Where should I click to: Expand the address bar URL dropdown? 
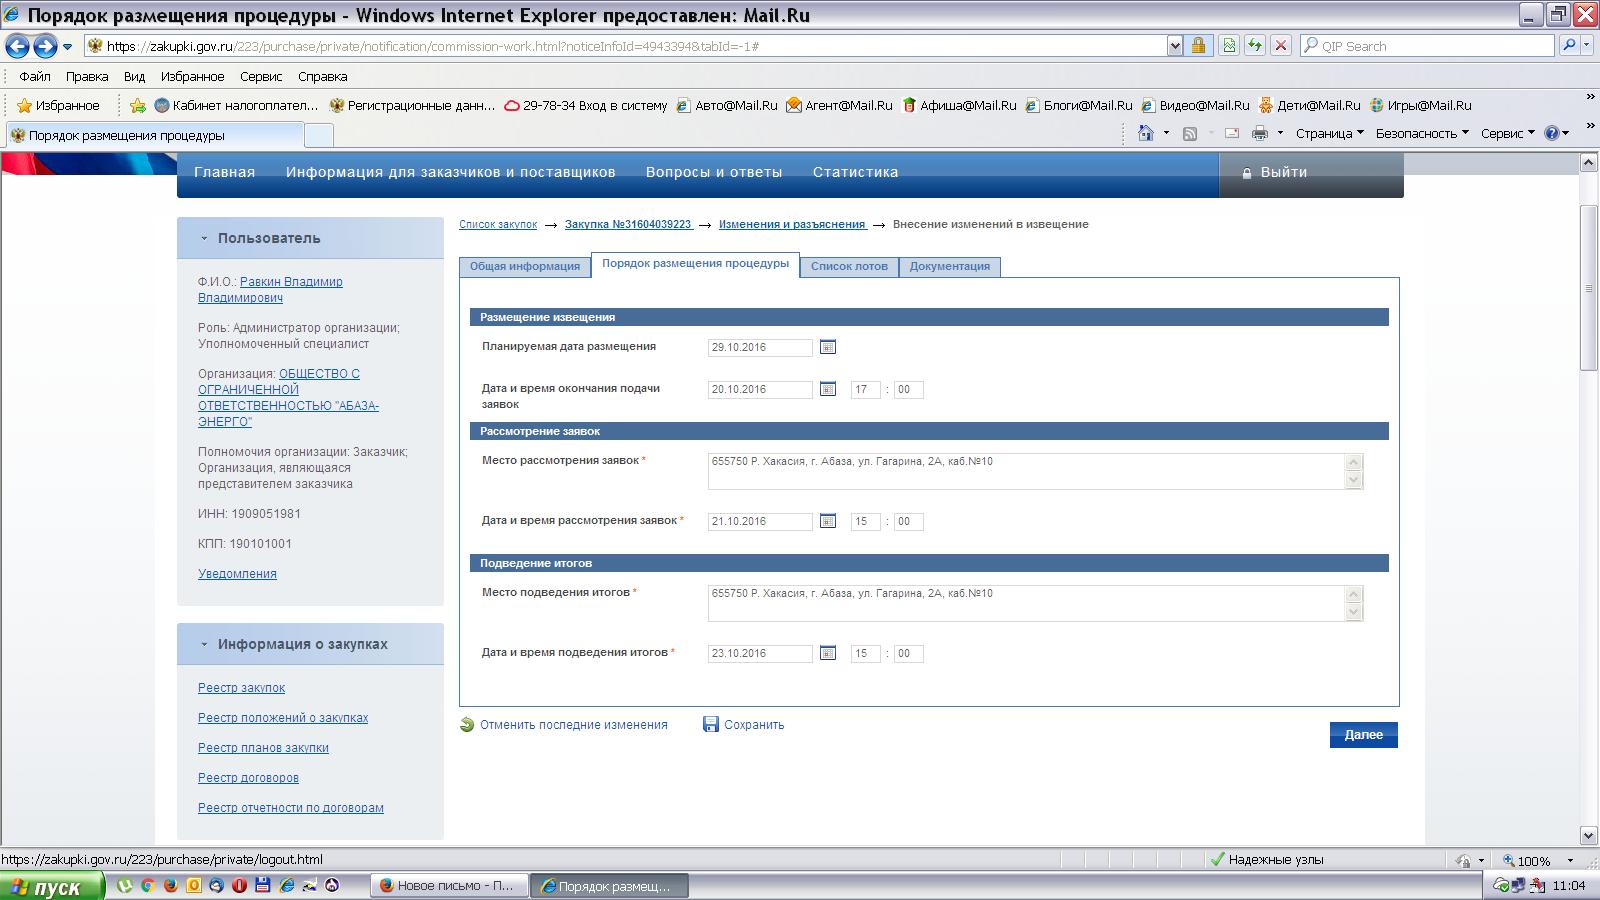pyautogui.click(x=1175, y=46)
